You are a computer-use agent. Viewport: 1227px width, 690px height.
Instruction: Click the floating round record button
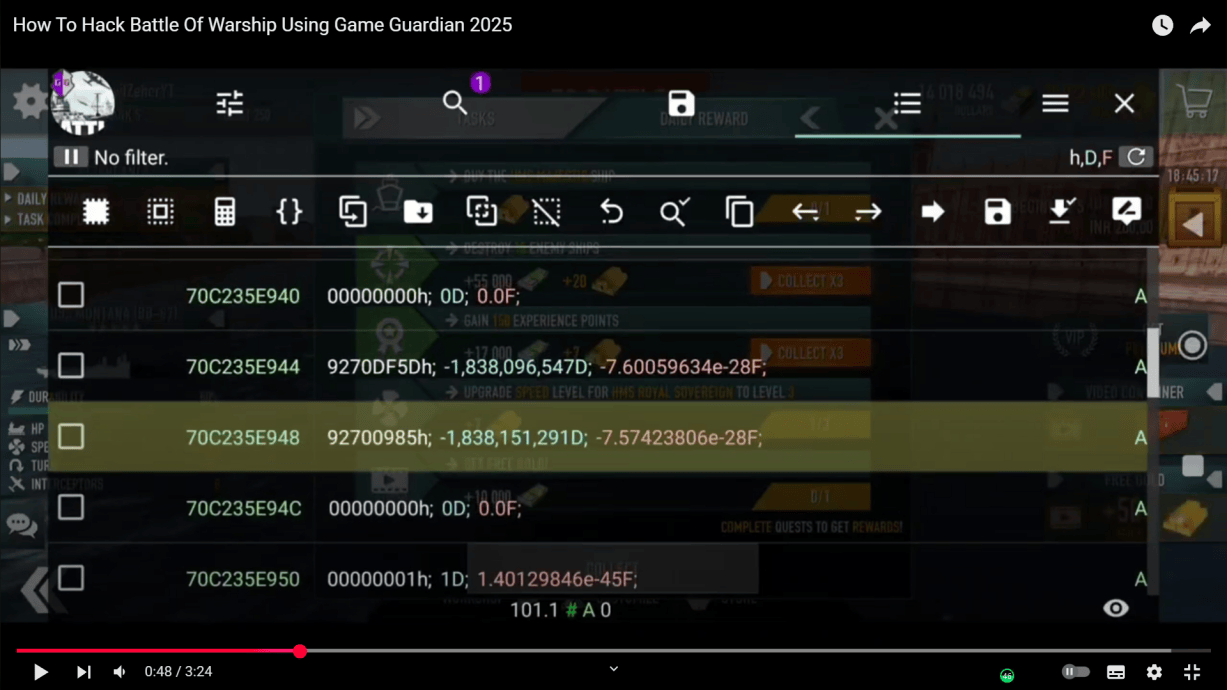pos(1192,346)
